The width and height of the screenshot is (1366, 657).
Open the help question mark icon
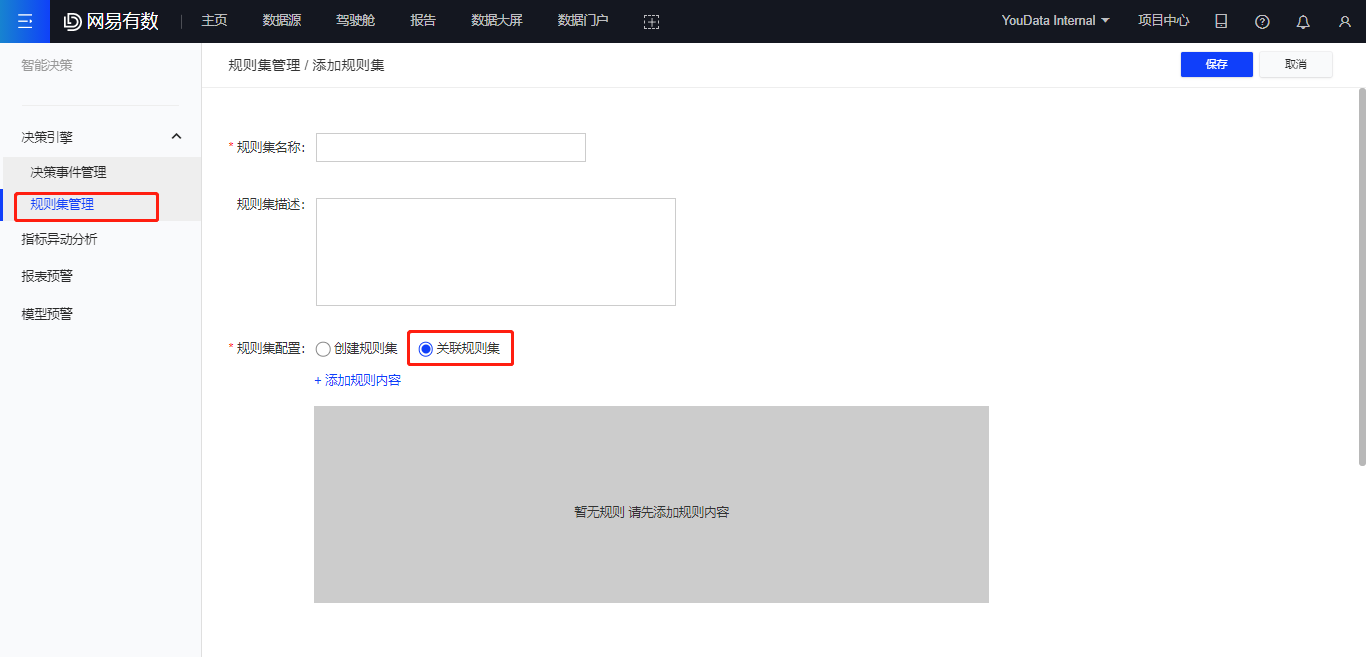(1262, 21)
